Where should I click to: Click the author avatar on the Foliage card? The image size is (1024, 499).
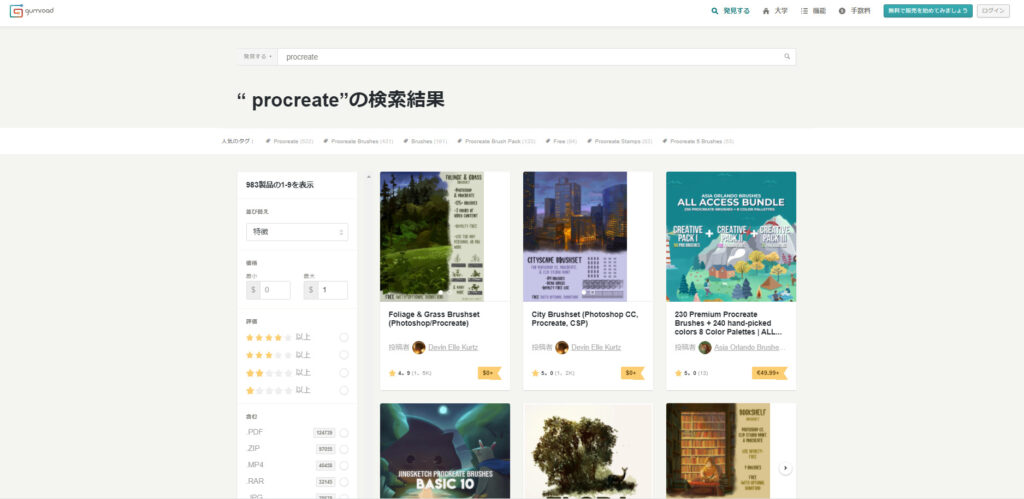pos(419,347)
